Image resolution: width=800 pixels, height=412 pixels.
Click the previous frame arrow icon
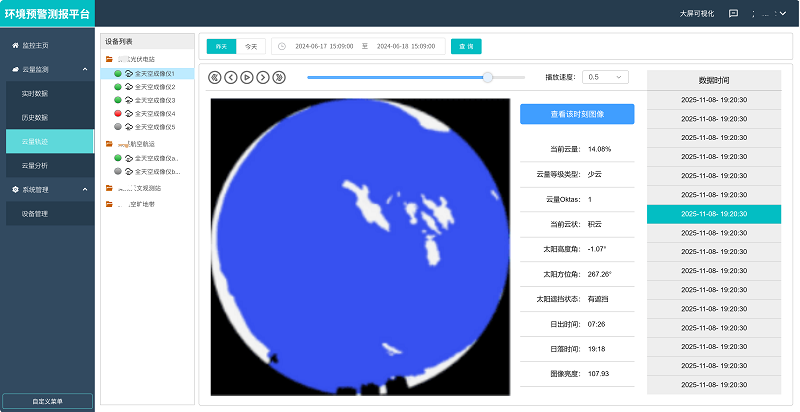(231, 77)
